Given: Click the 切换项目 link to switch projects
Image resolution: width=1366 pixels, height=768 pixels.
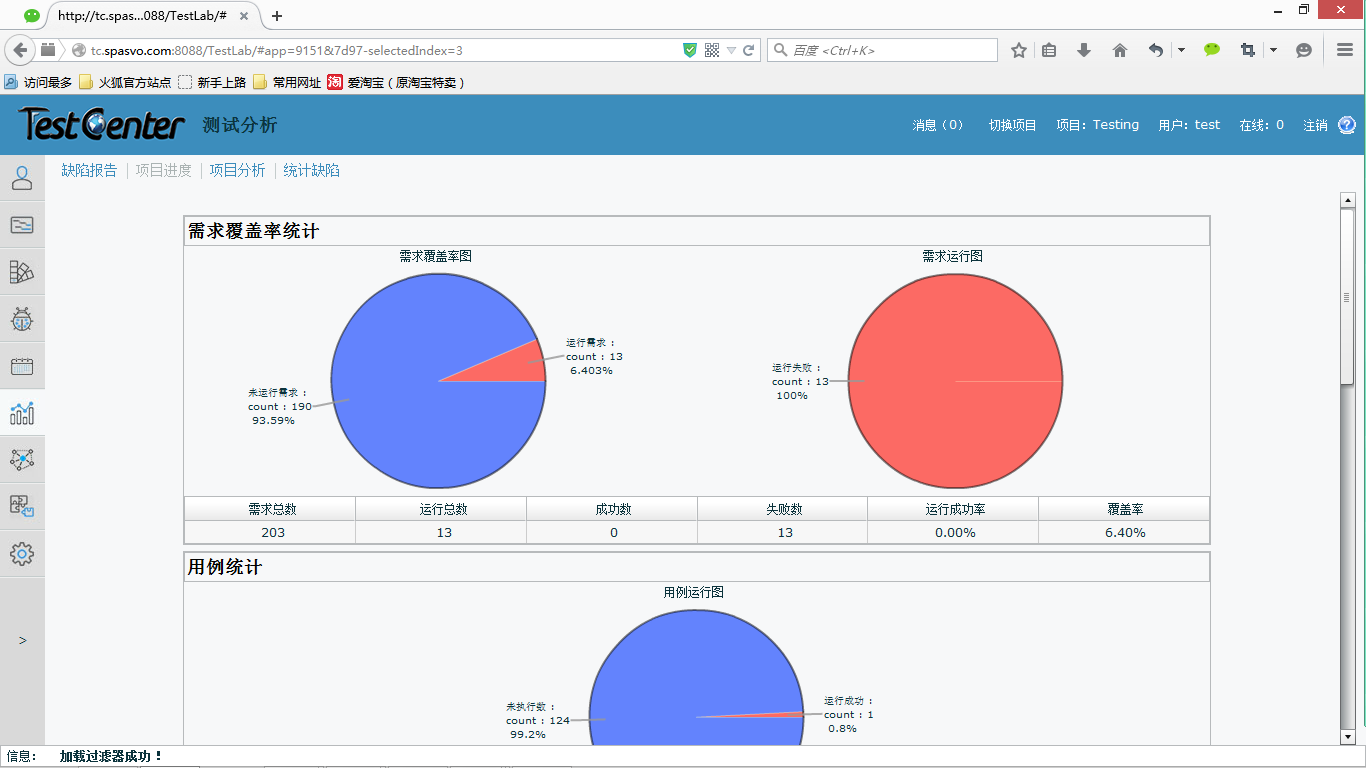Looking at the screenshot, I should 1012,125.
